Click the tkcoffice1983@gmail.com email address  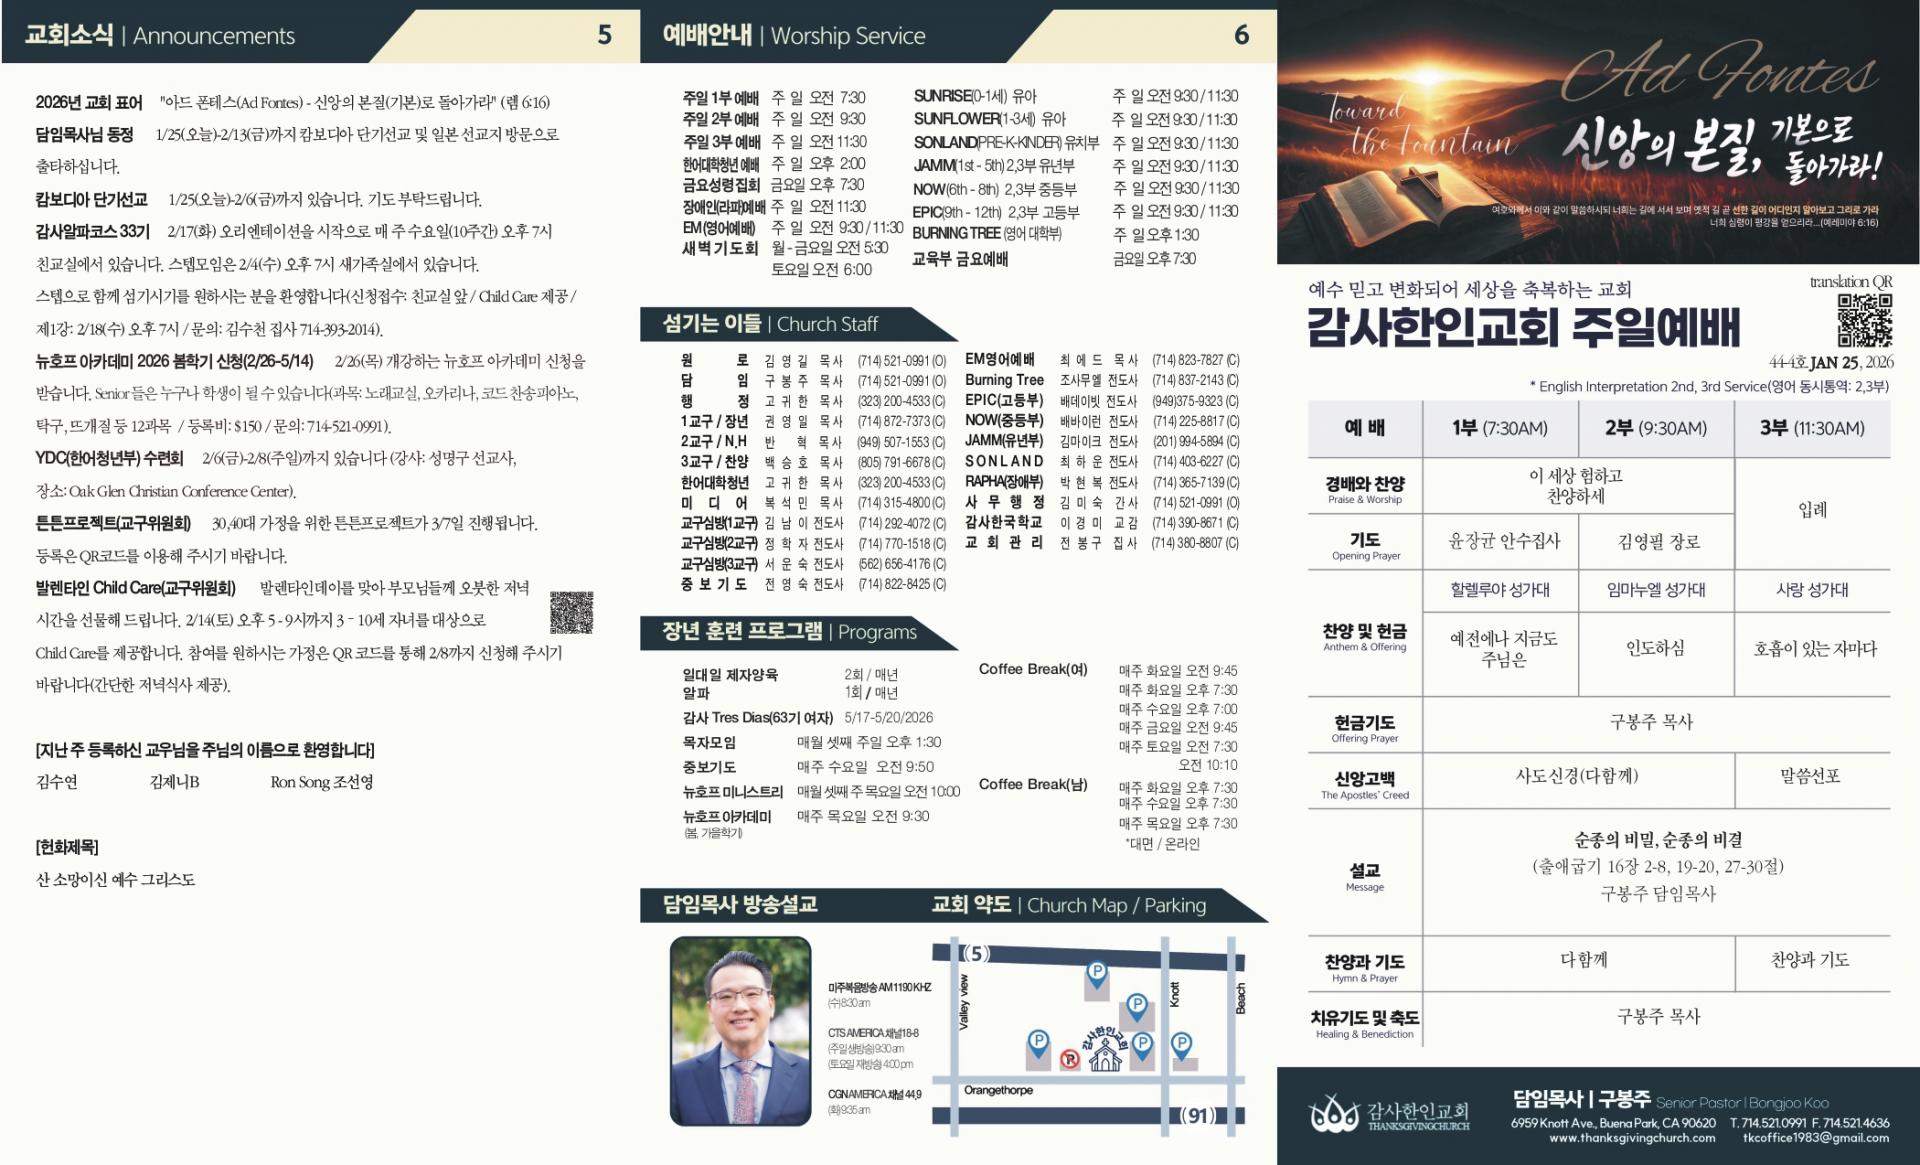[1815, 1138]
